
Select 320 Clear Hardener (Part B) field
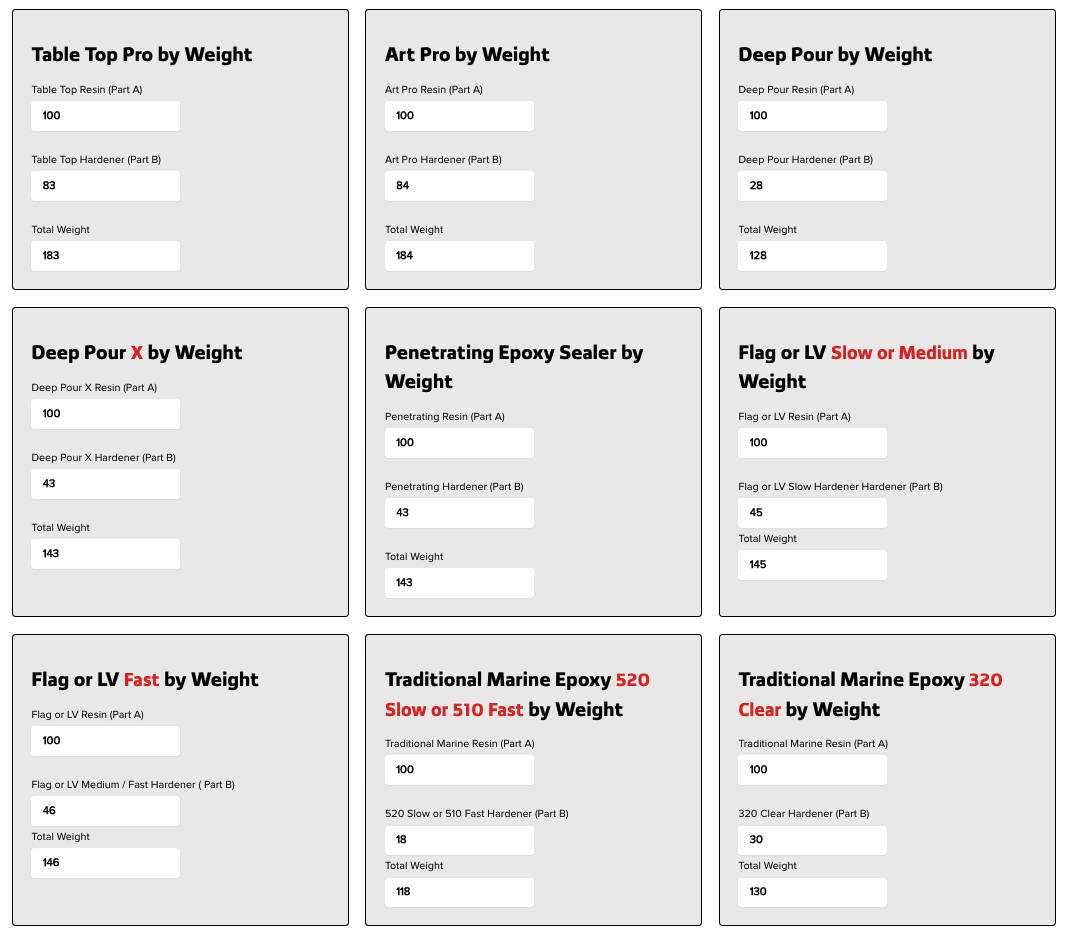(x=813, y=840)
